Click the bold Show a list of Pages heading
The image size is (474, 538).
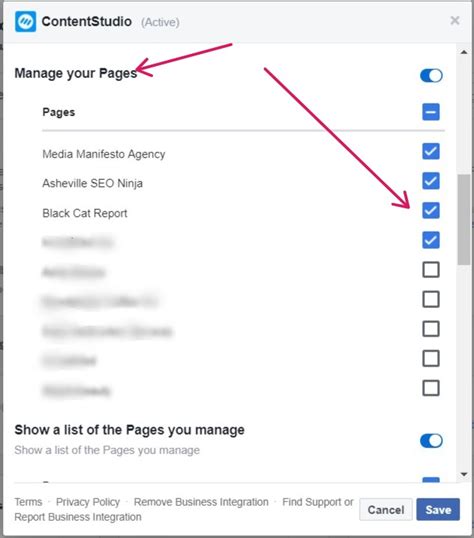tap(129, 430)
